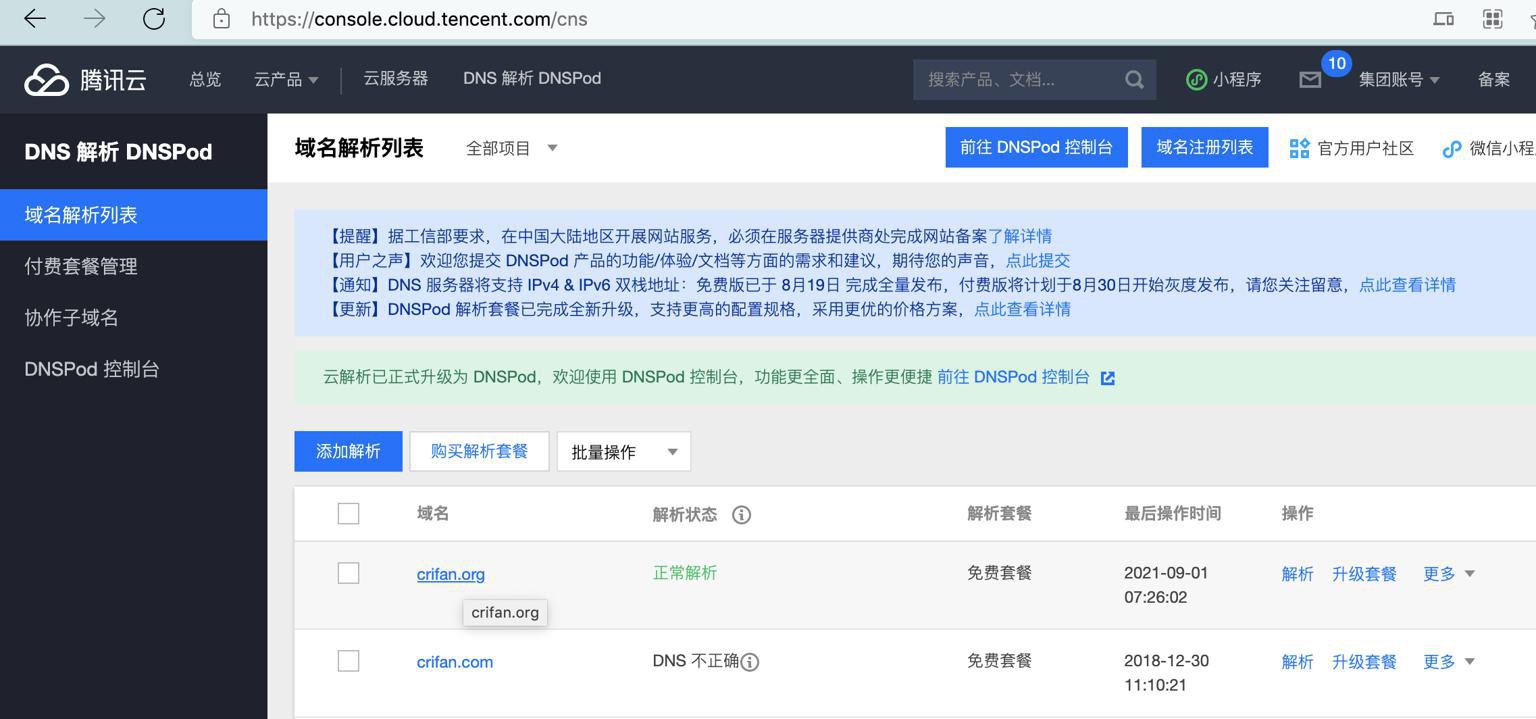Click the 添加解析 button
The height and width of the screenshot is (719, 1536).
click(x=348, y=451)
